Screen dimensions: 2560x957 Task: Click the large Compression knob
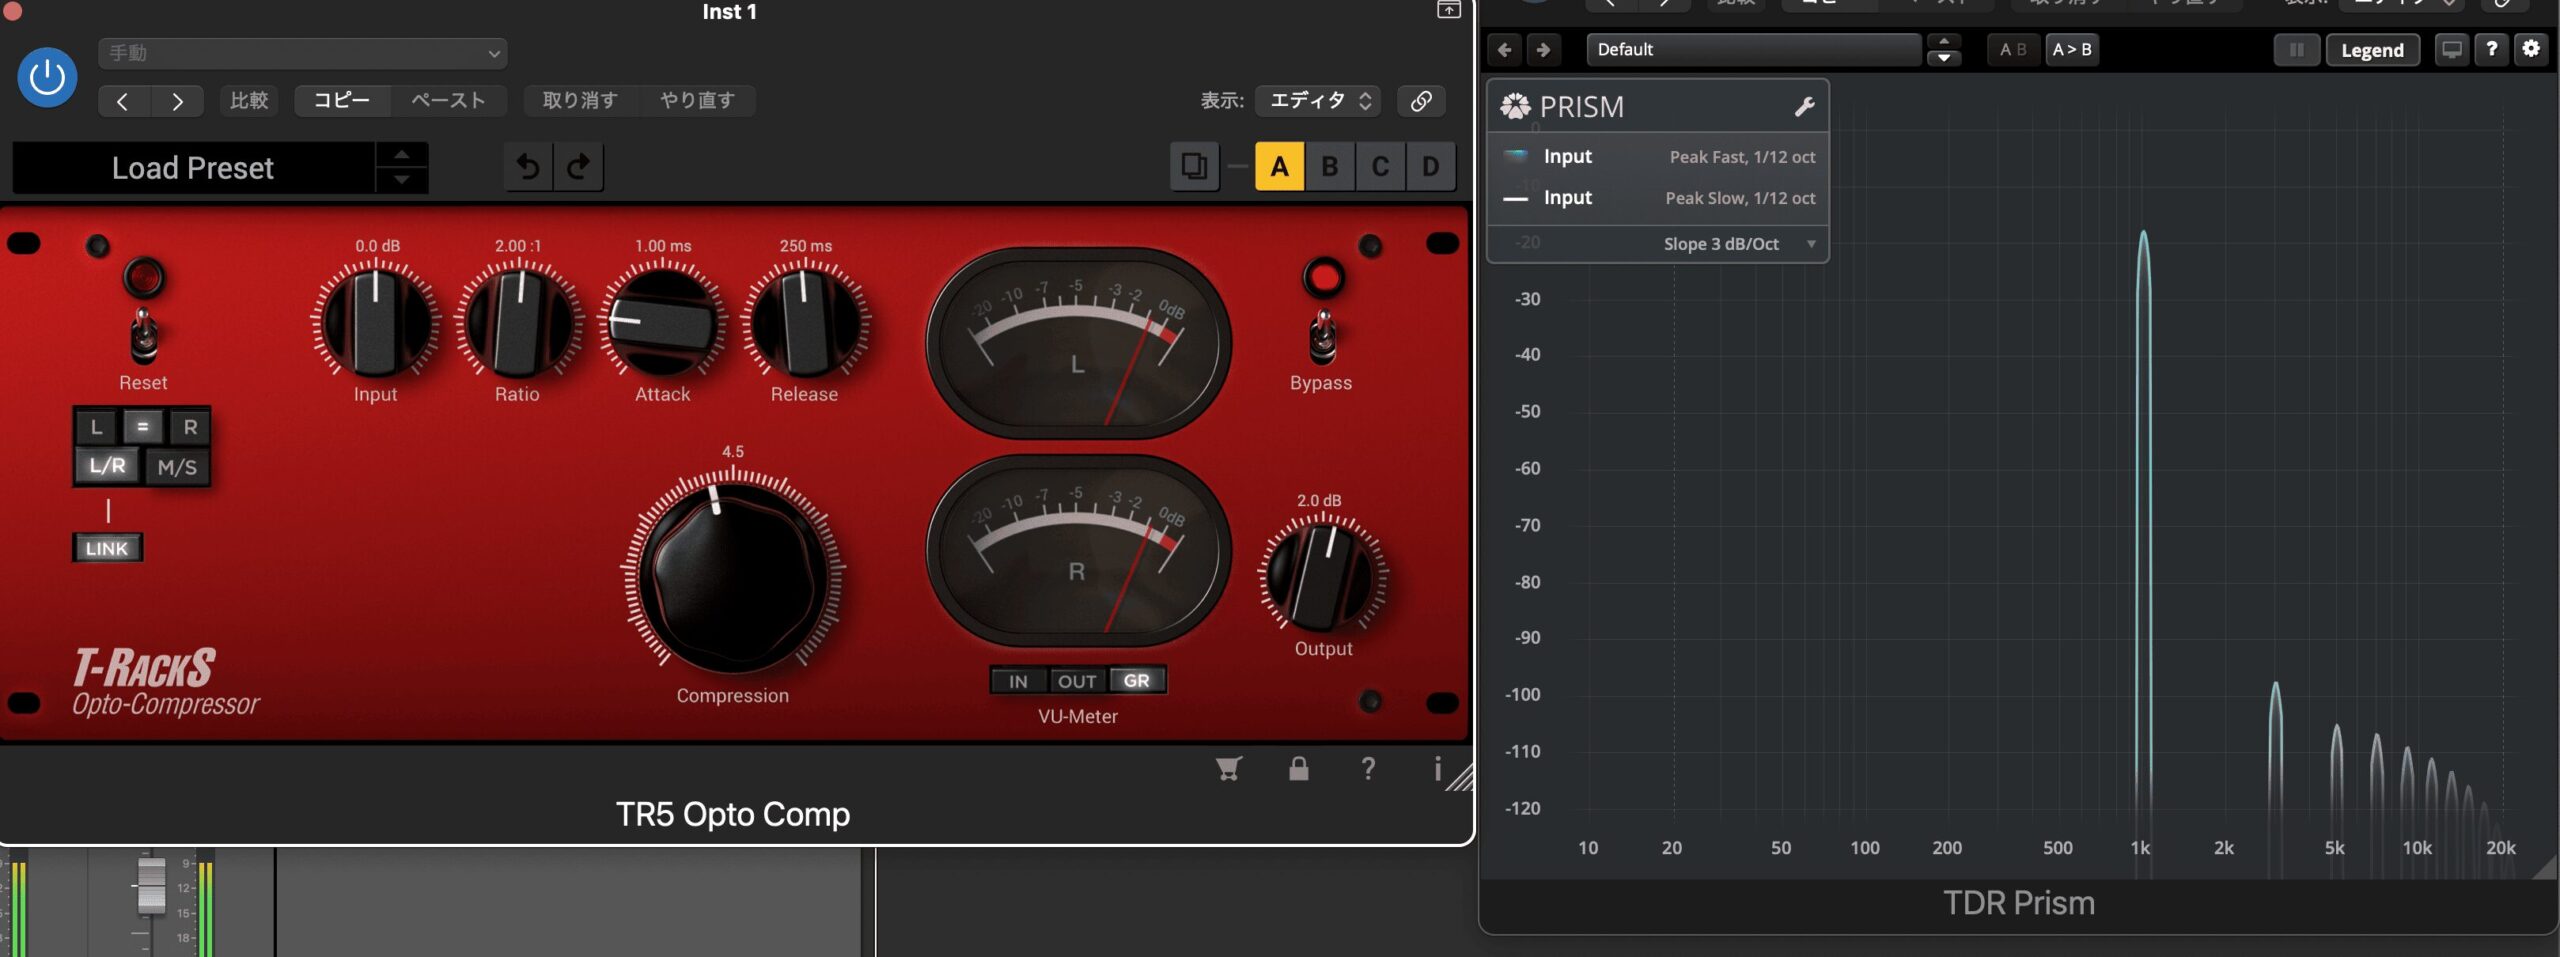coord(733,577)
